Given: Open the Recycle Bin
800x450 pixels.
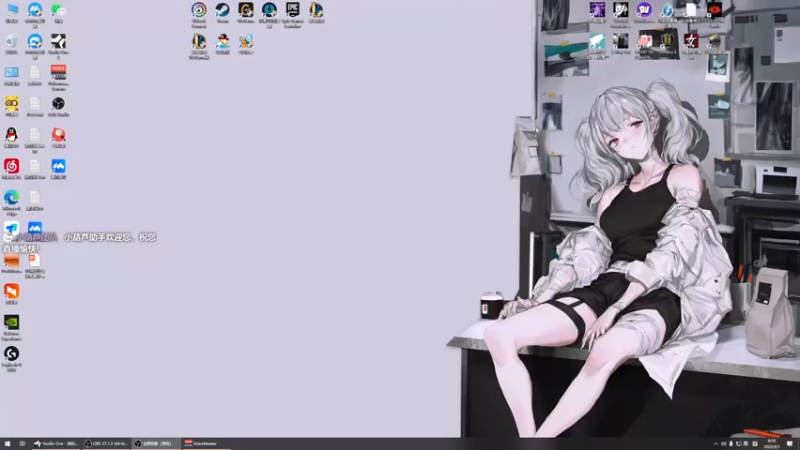Looking at the screenshot, I should click(11, 44).
